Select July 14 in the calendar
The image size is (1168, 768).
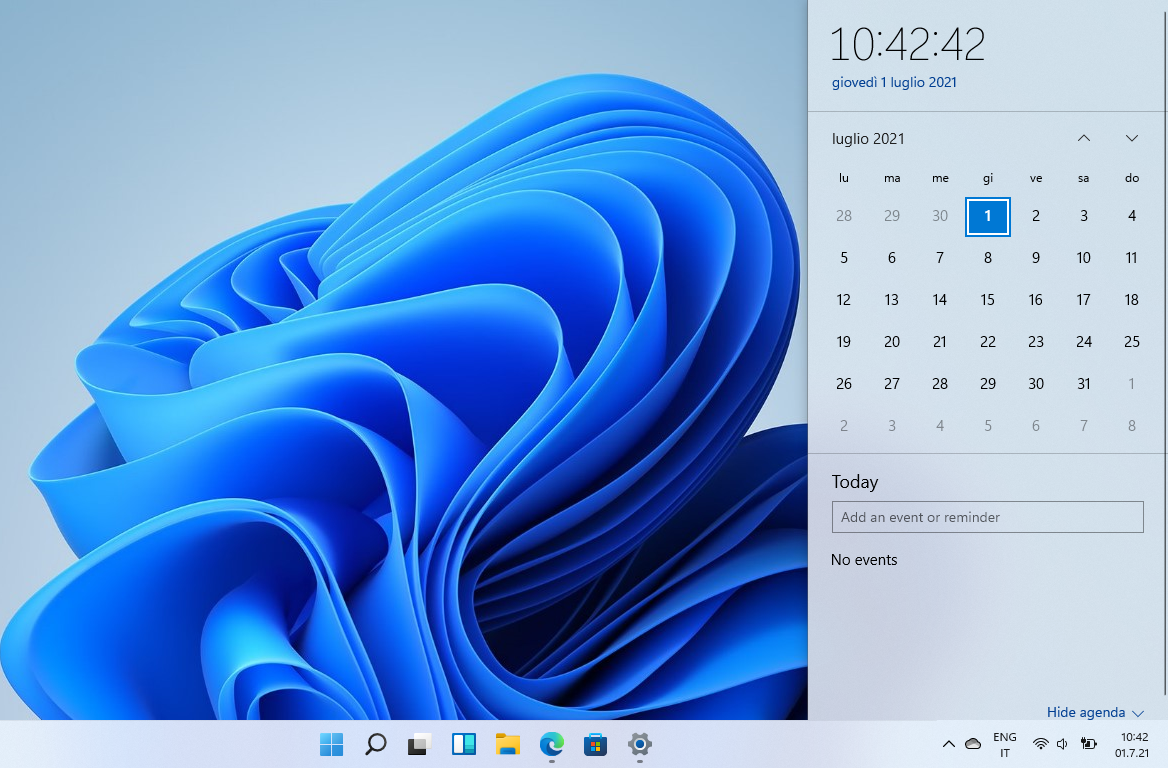pos(939,299)
